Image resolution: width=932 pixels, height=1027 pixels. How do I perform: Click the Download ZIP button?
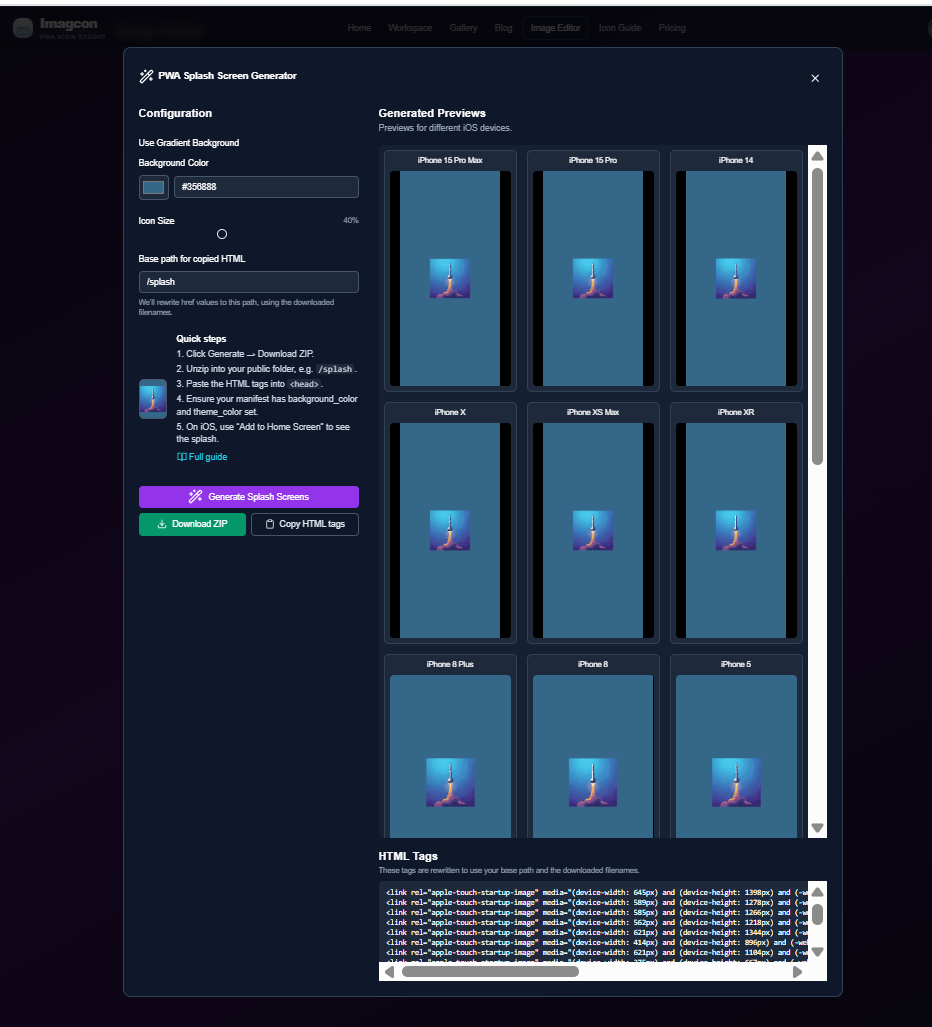pyautogui.click(x=191, y=523)
